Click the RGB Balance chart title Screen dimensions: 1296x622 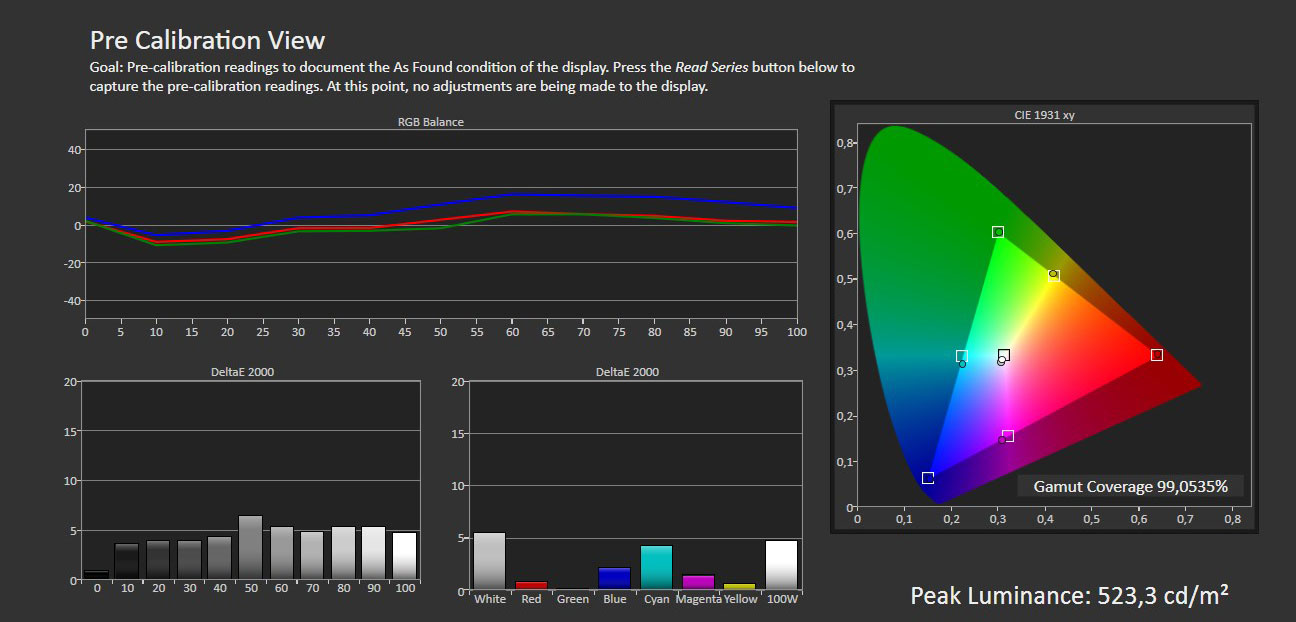point(431,122)
